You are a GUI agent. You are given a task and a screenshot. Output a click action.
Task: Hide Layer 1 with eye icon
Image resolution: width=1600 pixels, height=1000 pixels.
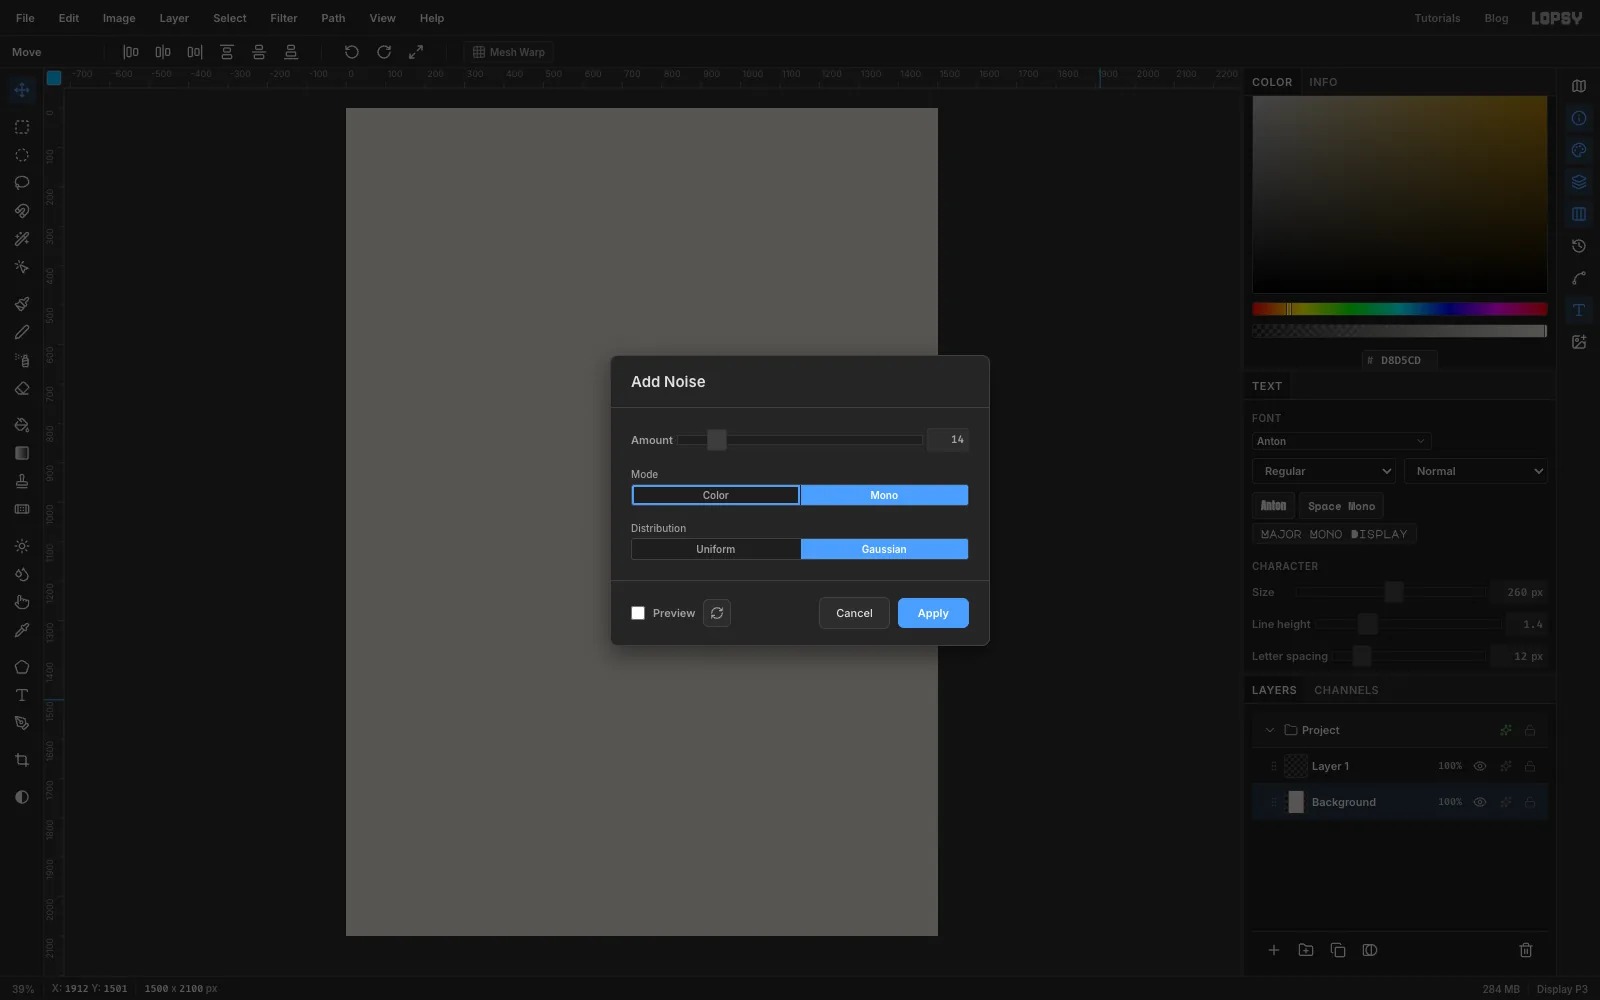coord(1480,766)
